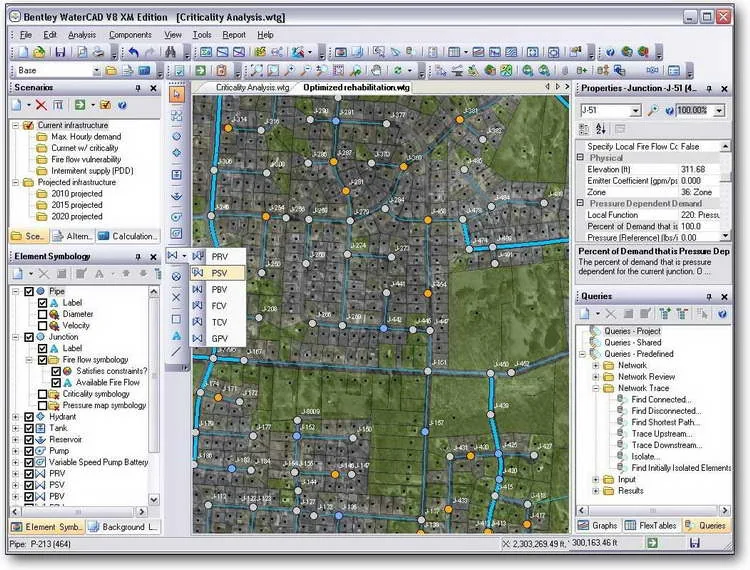The height and width of the screenshot is (570, 750).
Task: Click the Save disk icon in the toolbar
Action: coord(60,52)
